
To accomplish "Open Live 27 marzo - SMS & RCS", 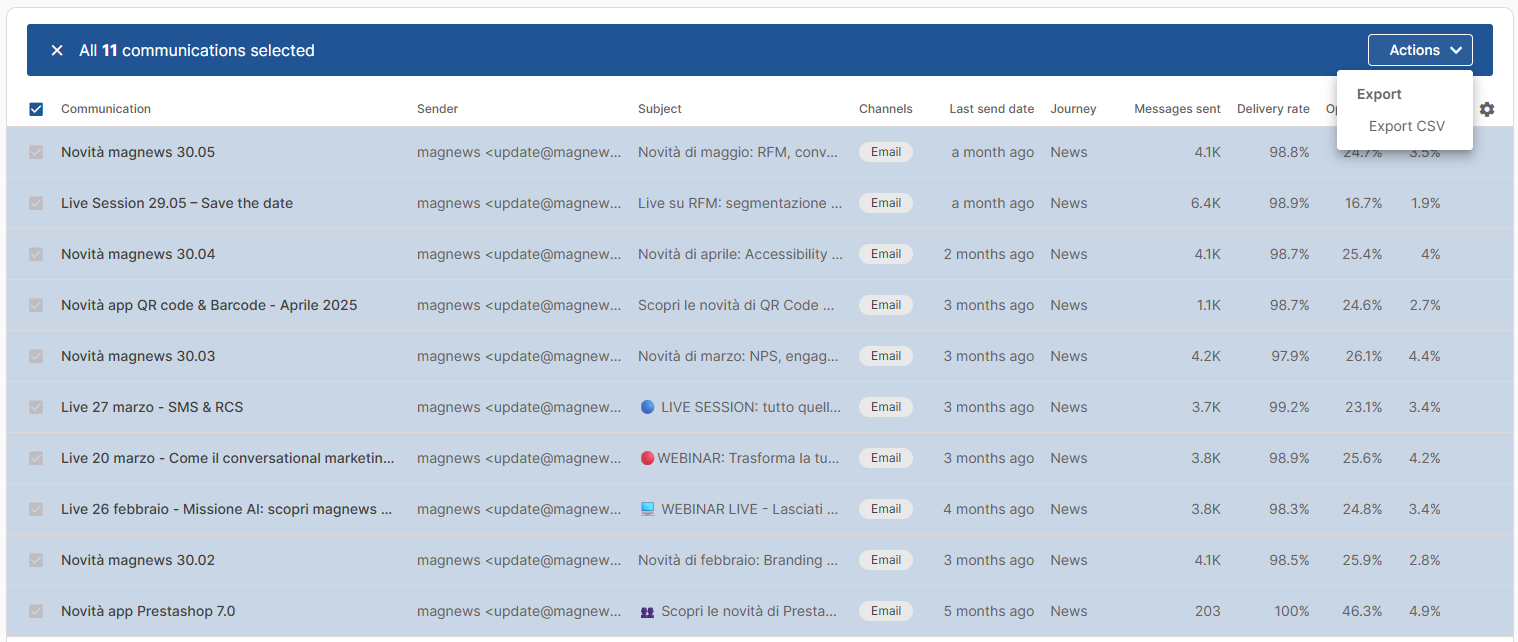I will [x=152, y=407].
